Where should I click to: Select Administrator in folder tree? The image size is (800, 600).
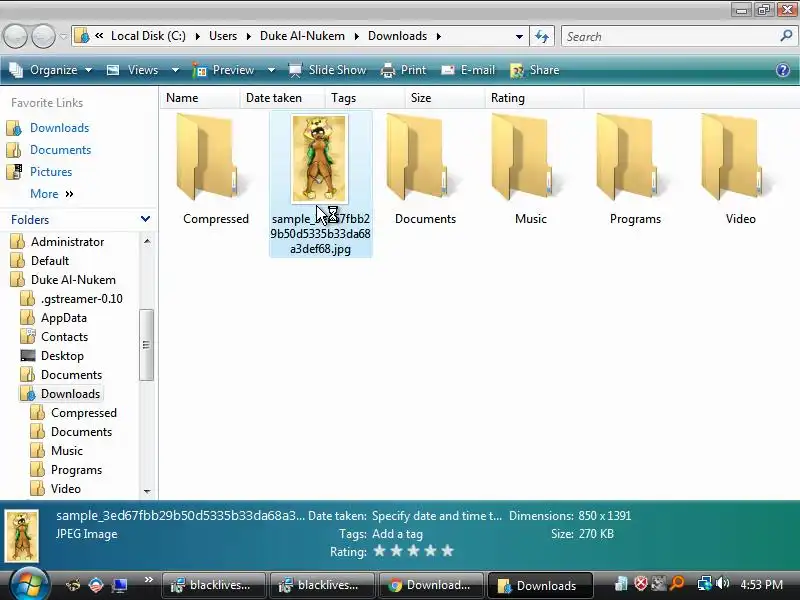coord(67,241)
